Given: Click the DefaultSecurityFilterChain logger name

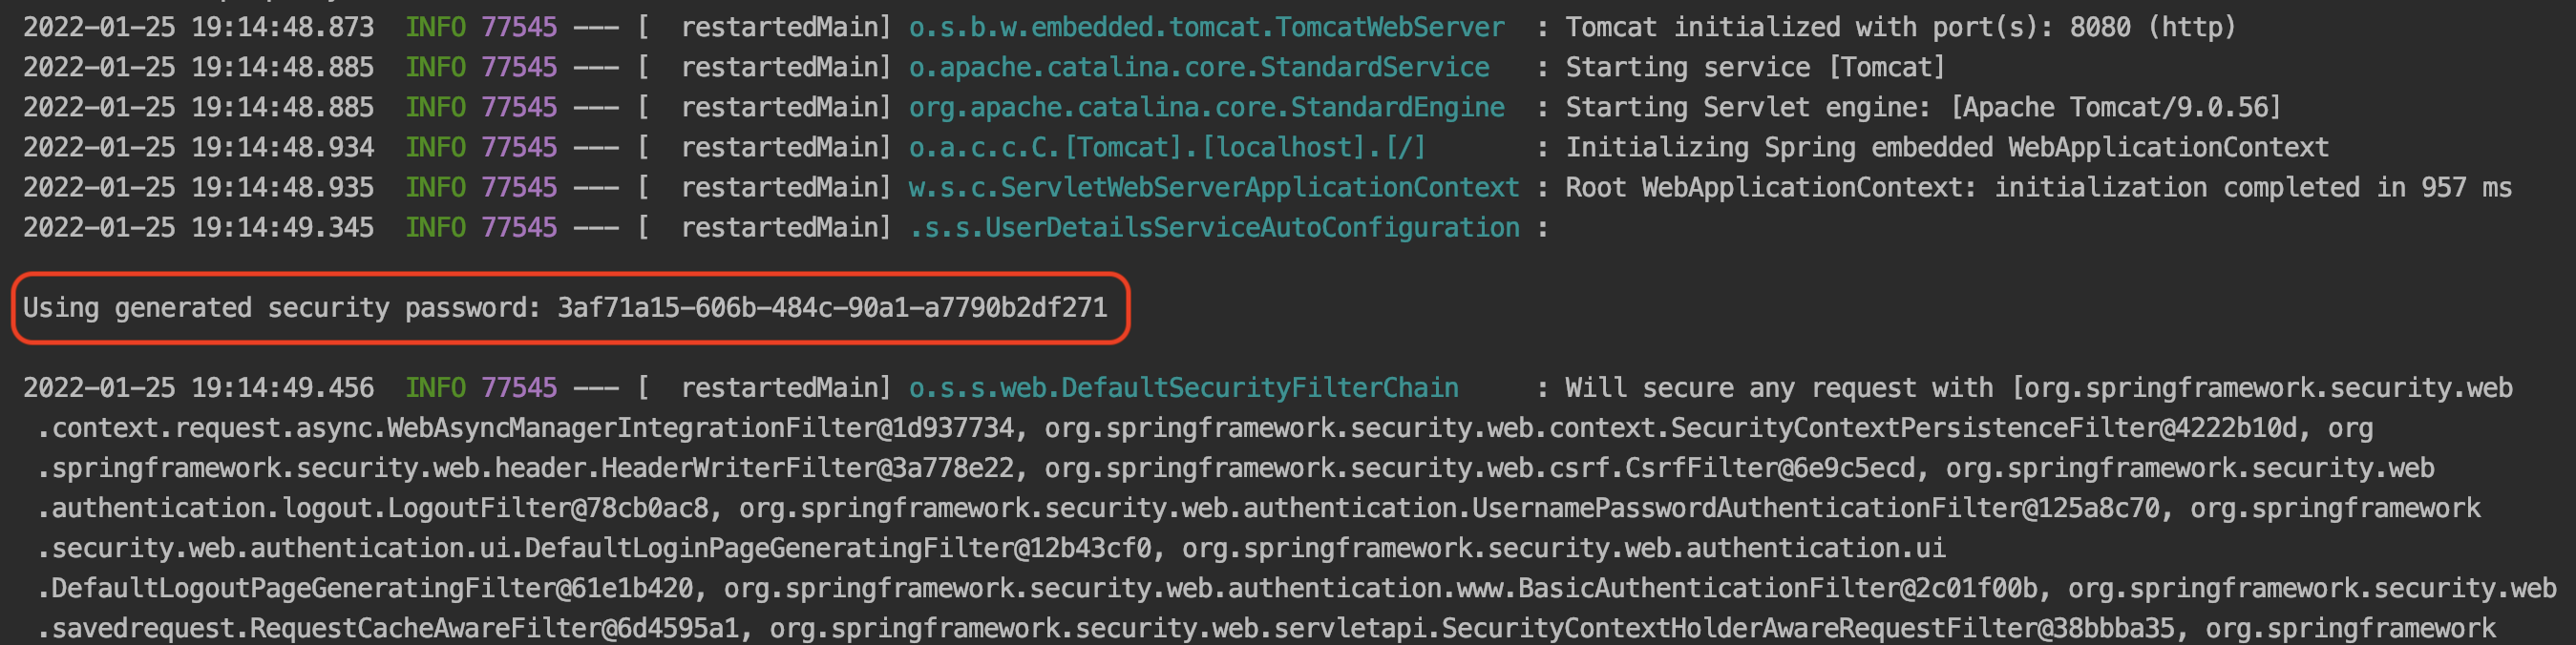Looking at the screenshot, I should (x=1183, y=388).
